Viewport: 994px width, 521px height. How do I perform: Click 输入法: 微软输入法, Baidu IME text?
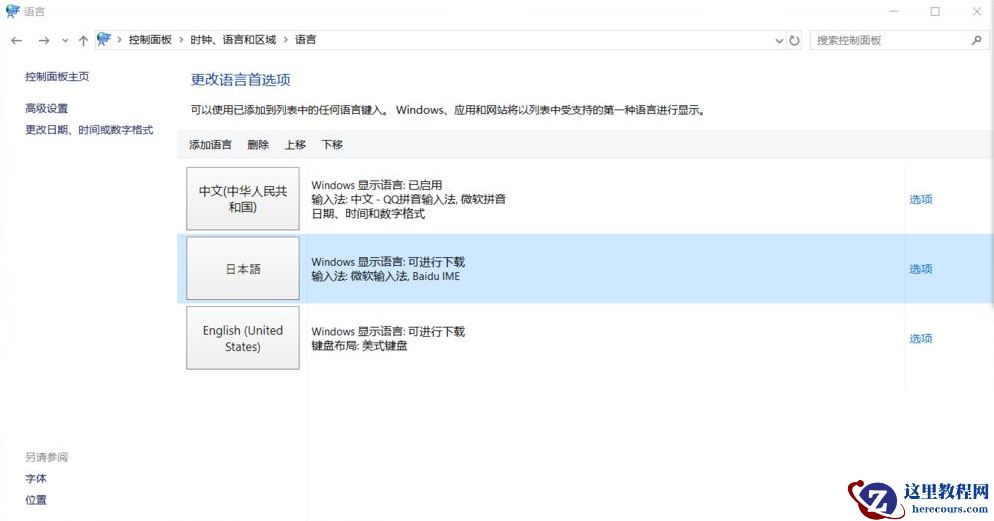[385, 276]
